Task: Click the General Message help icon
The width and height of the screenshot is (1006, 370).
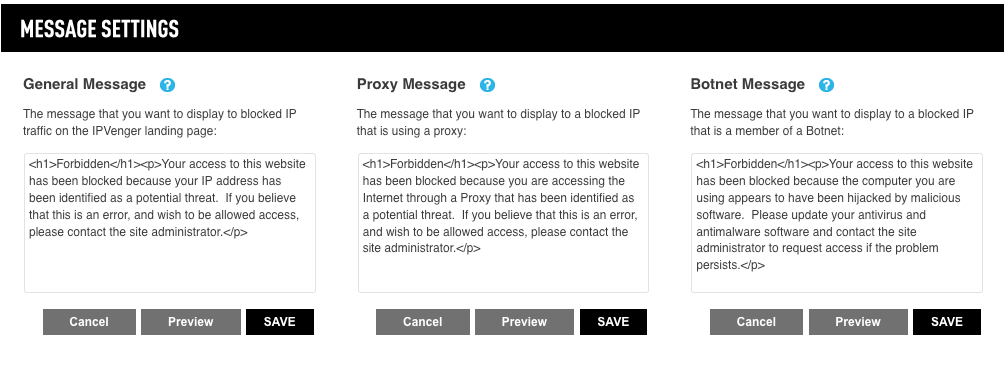Action: [x=167, y=85]
